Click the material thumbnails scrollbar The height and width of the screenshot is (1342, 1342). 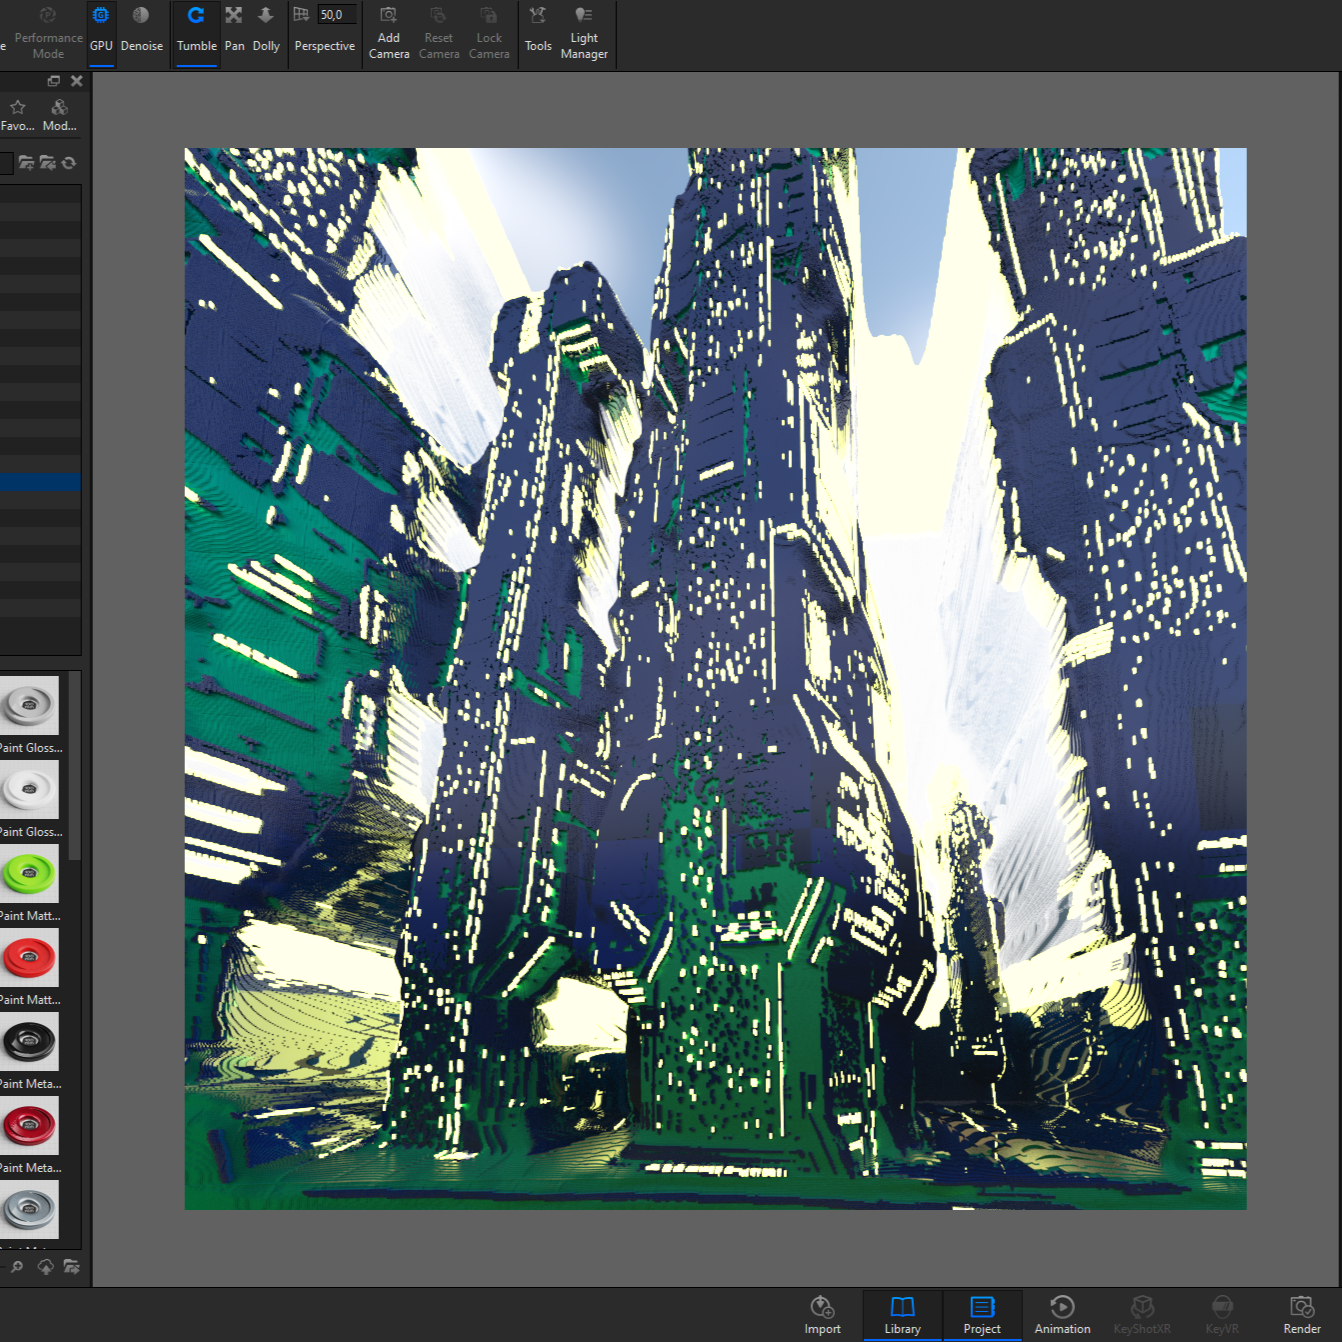75,765
